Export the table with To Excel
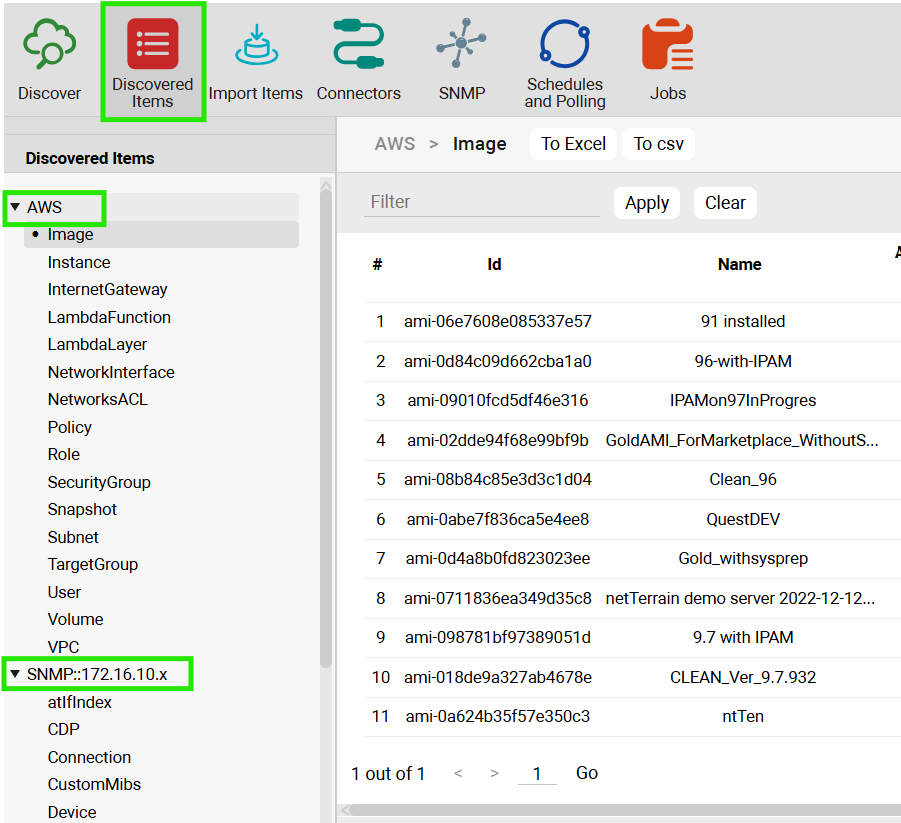 (x=573, y=144)
